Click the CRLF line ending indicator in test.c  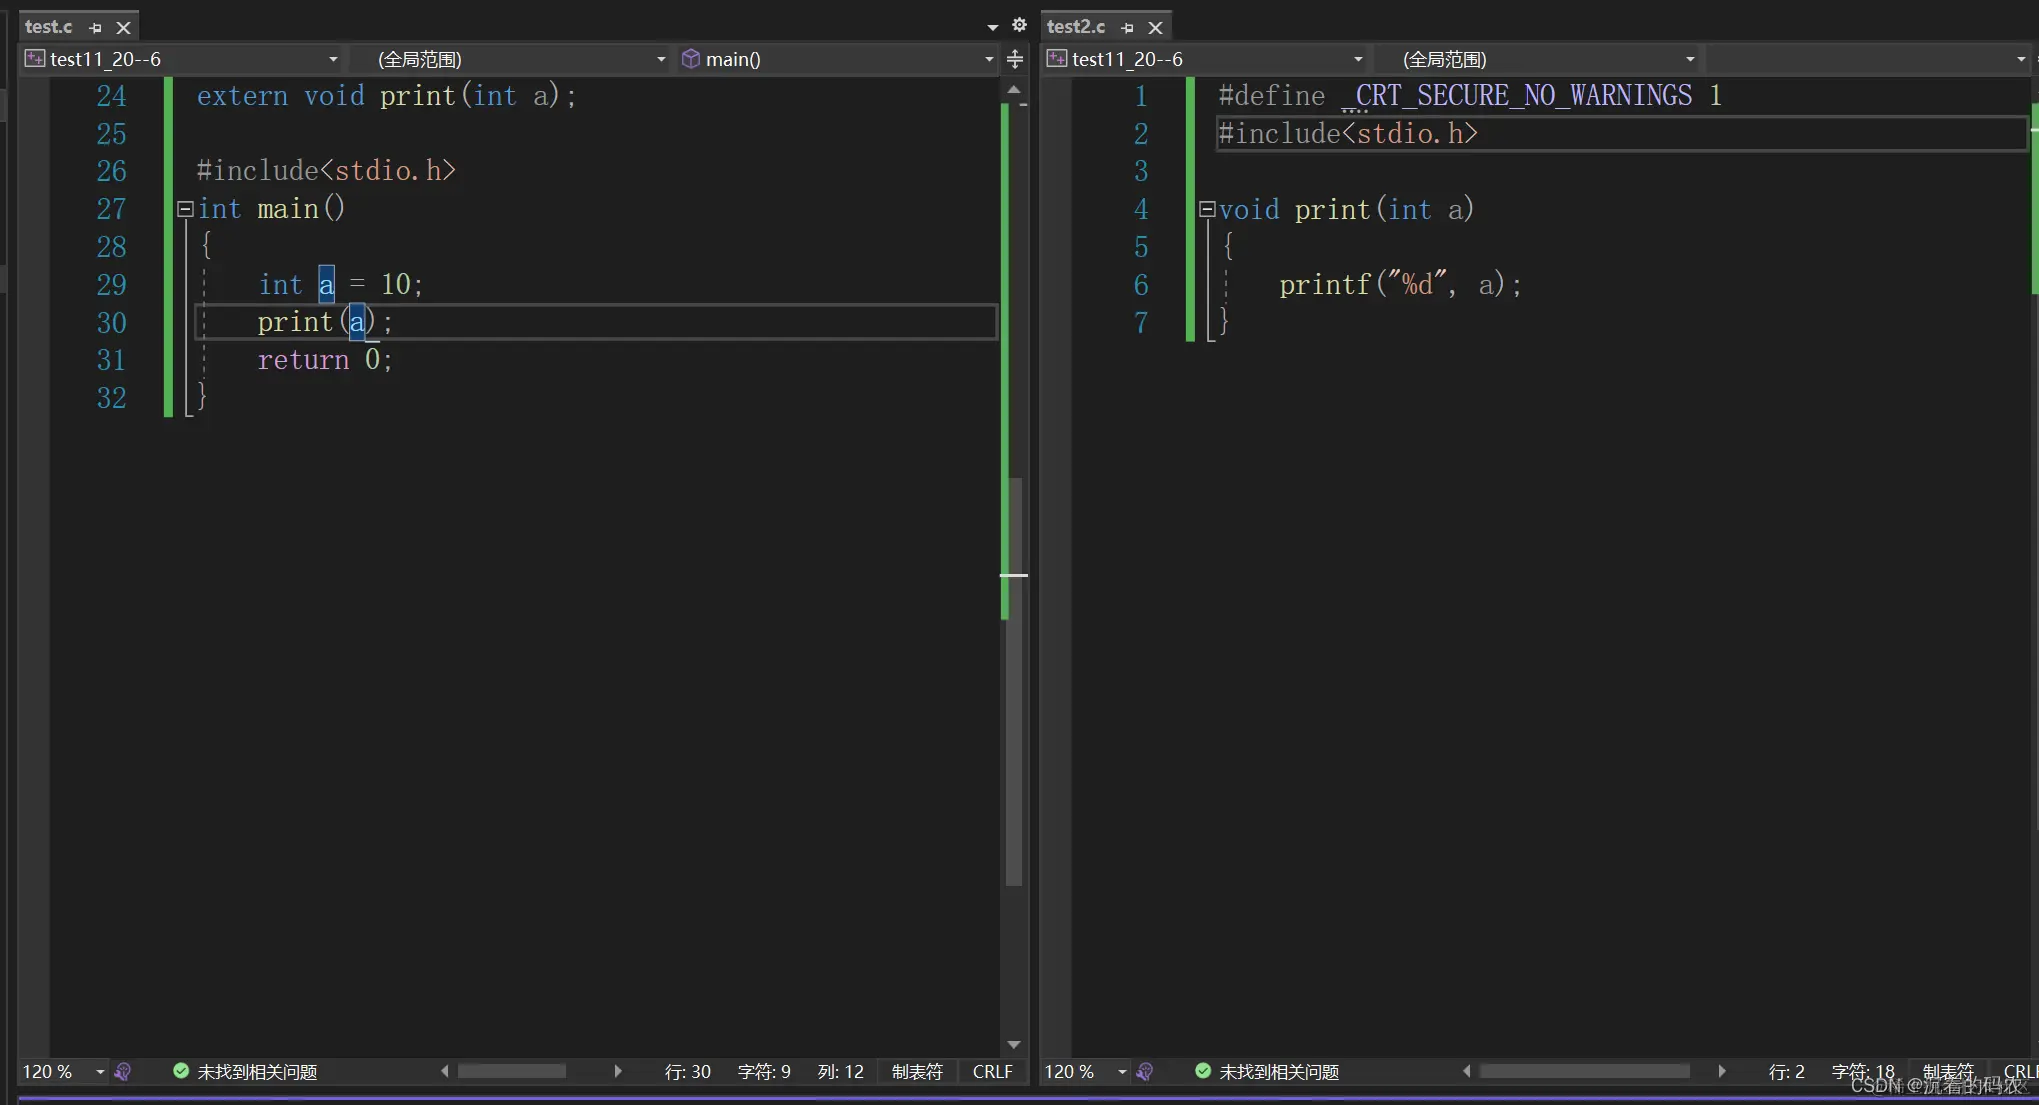coord(992,1072)
